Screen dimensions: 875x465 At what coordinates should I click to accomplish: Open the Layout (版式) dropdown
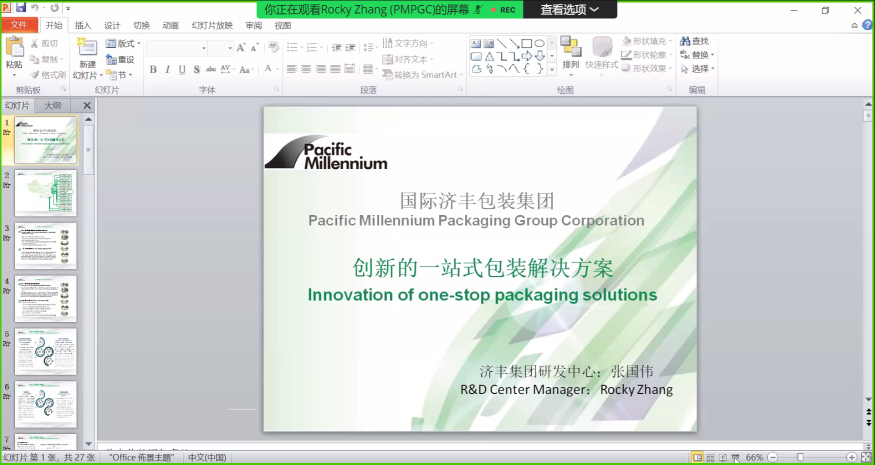pos(123,44)
